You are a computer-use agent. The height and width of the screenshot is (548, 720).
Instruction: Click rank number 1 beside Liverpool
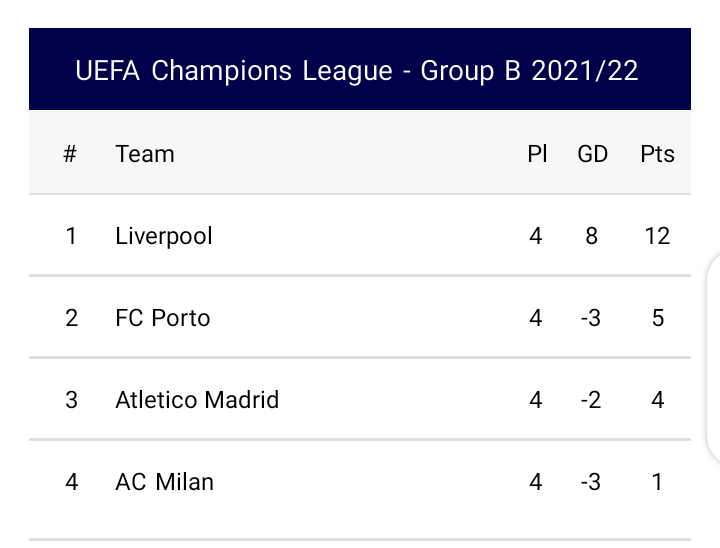coord(71,236)
